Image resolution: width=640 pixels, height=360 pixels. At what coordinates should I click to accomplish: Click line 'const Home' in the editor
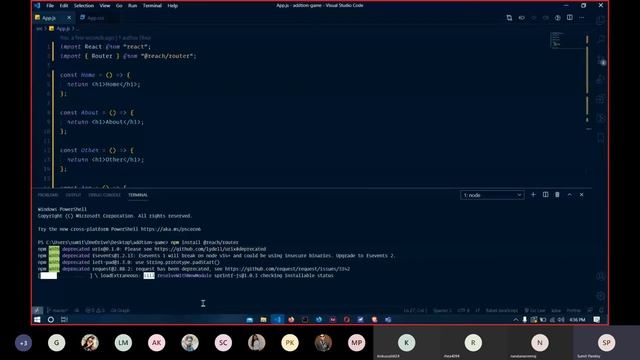[95, 75]
